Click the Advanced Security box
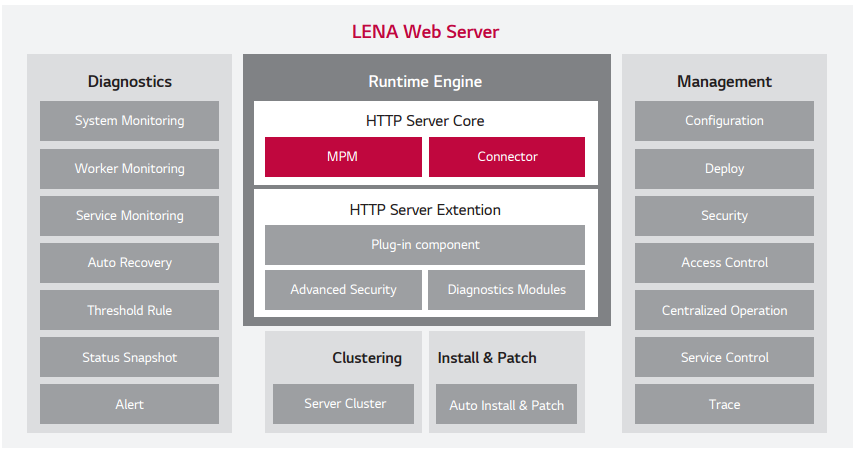The image size is (860, 456). pyautogui.click(x=343, y=290)
